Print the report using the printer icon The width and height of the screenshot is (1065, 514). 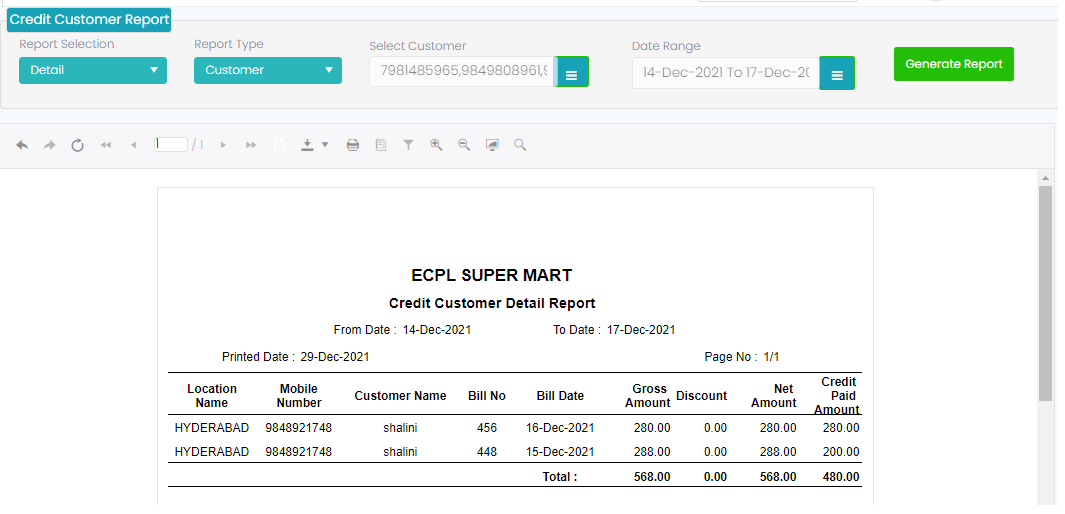pos(353,145)
